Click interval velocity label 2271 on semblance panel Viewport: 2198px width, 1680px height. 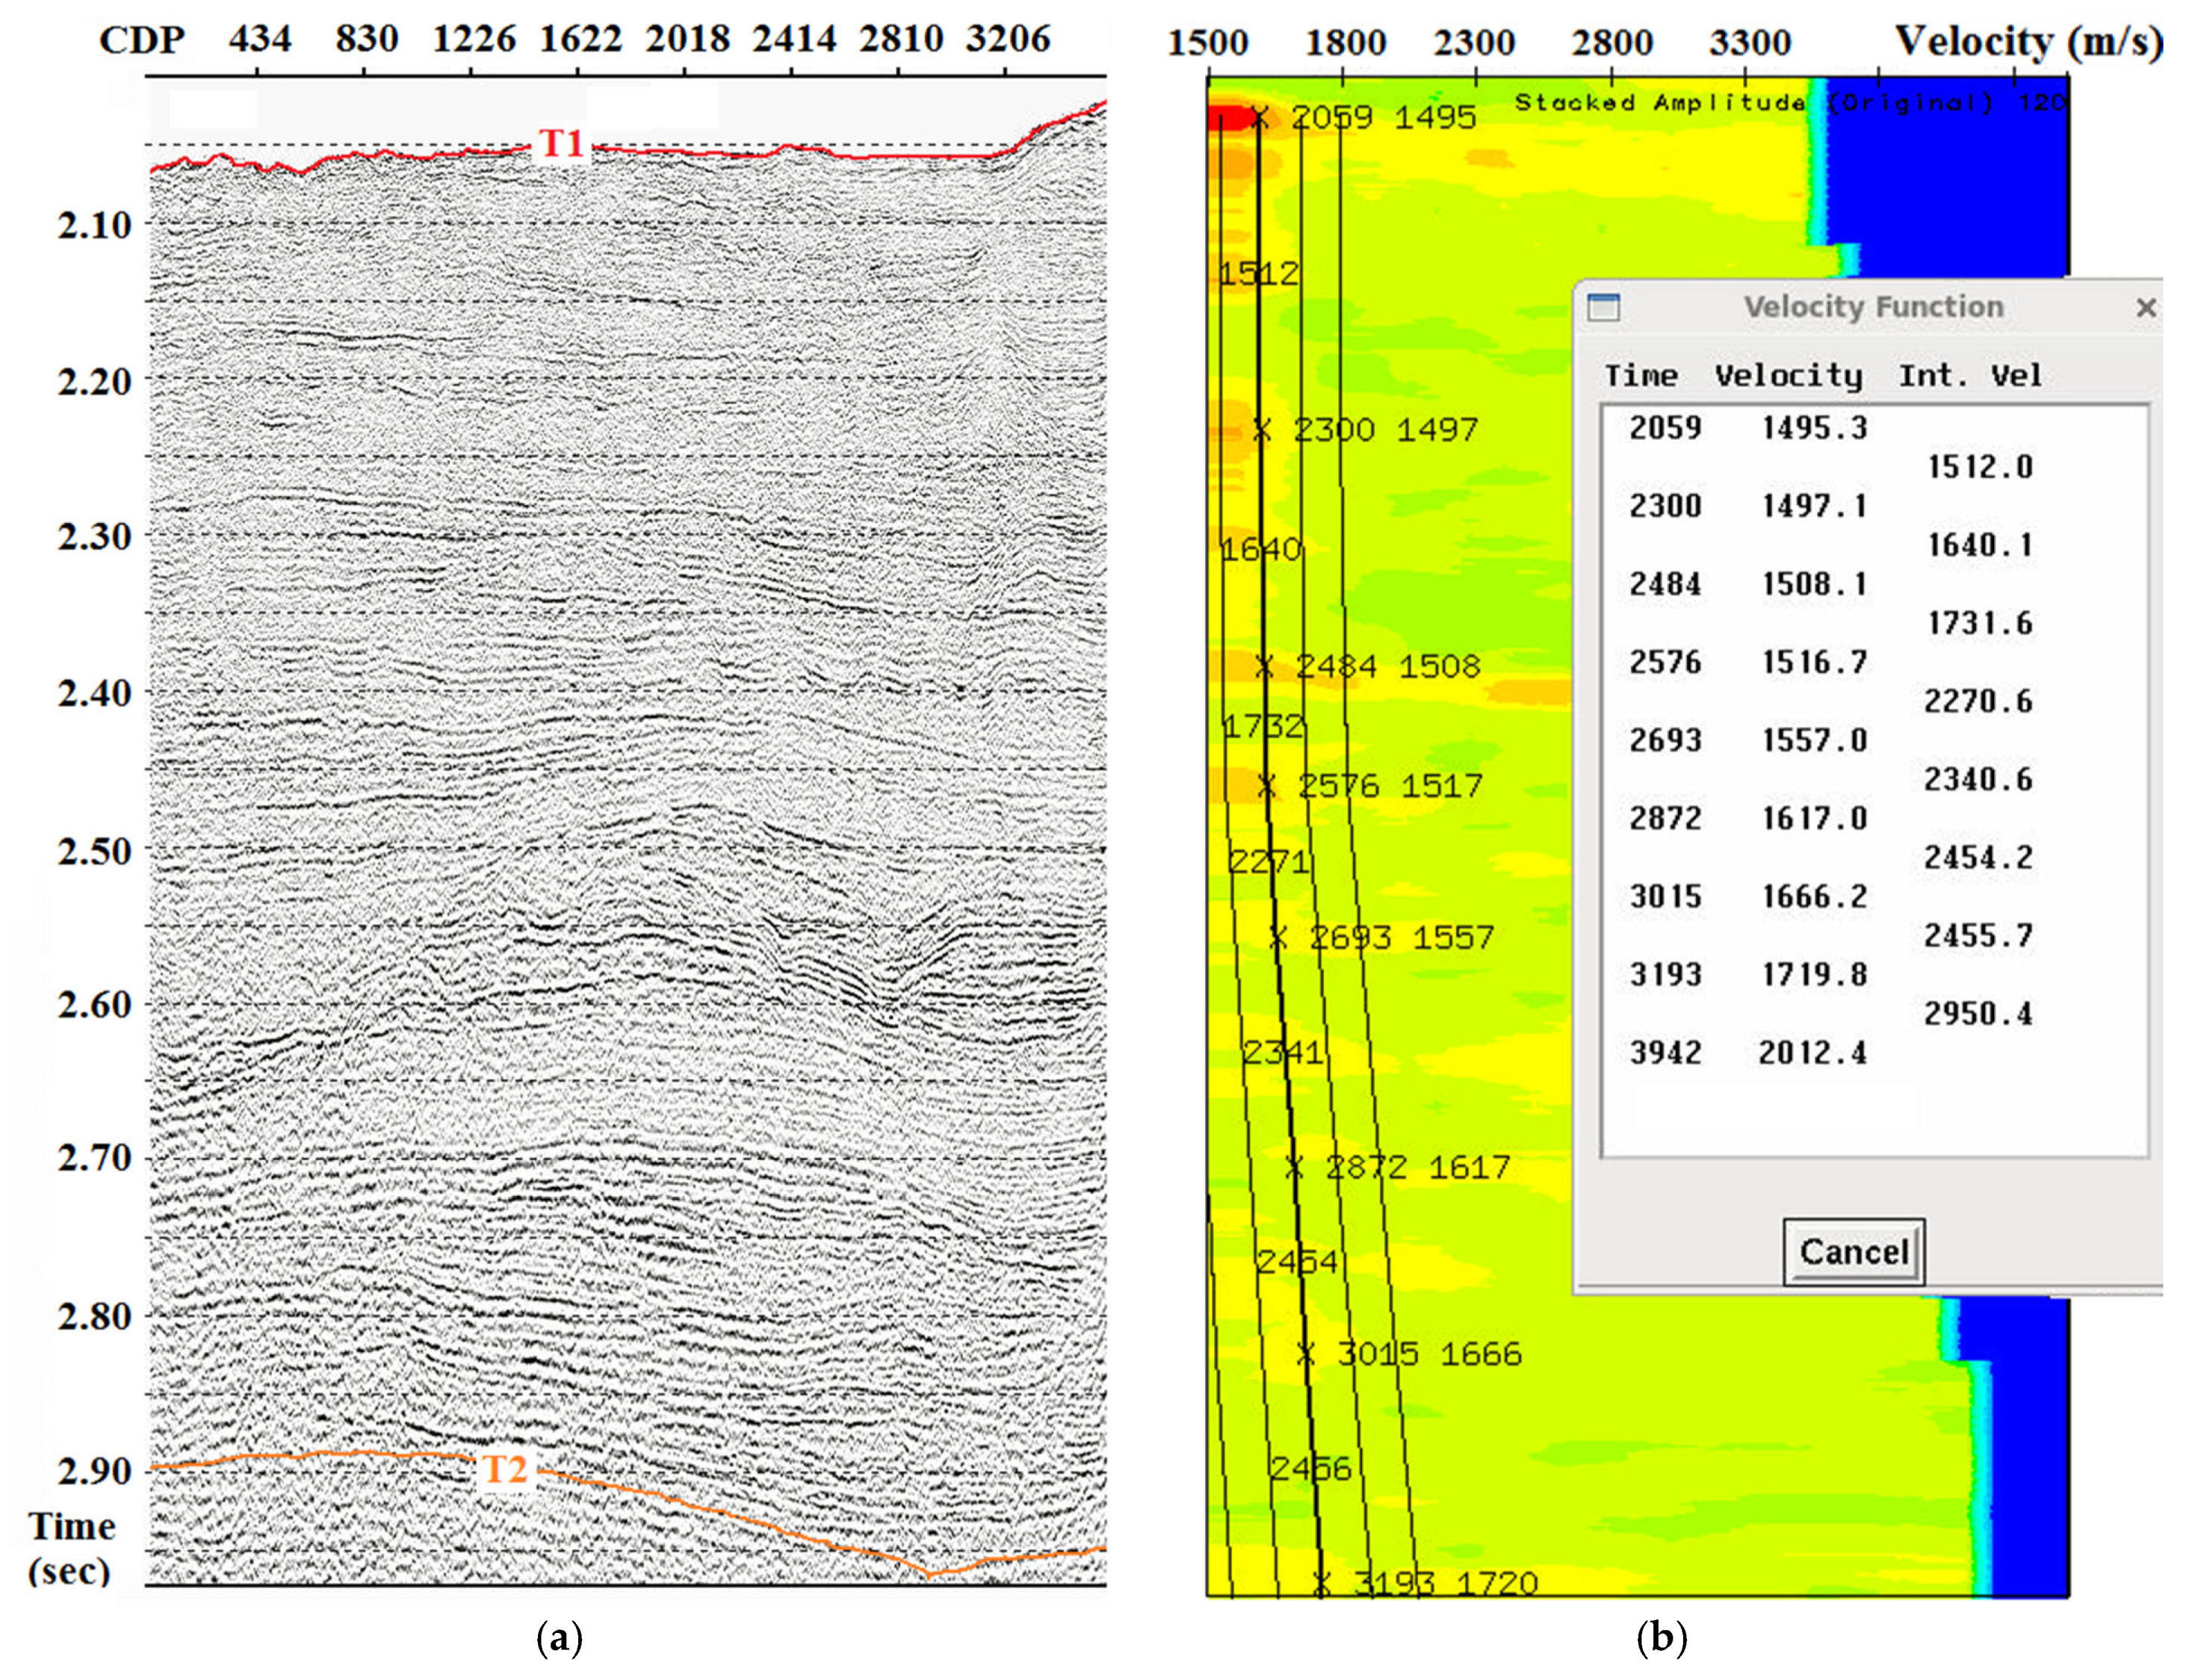(1268, 861)
